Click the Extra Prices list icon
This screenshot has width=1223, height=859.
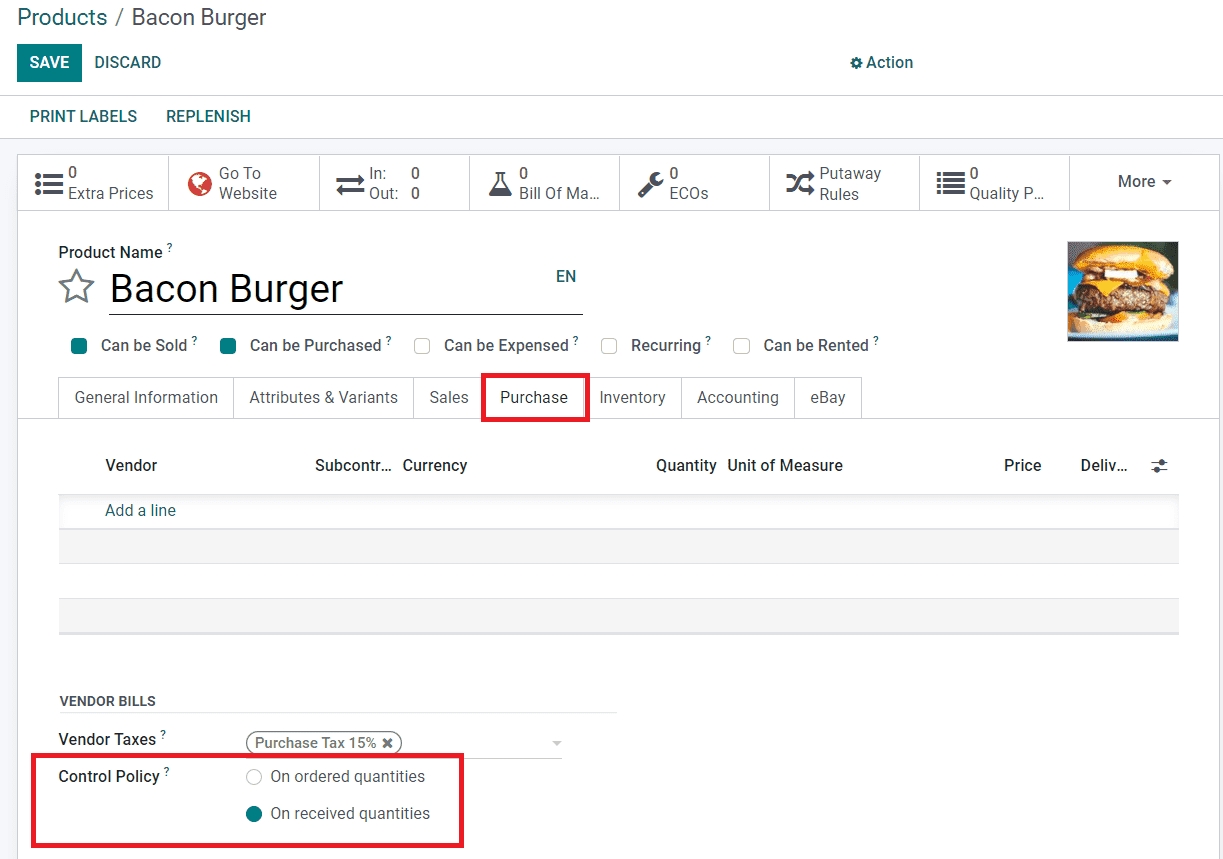[48, 183]
